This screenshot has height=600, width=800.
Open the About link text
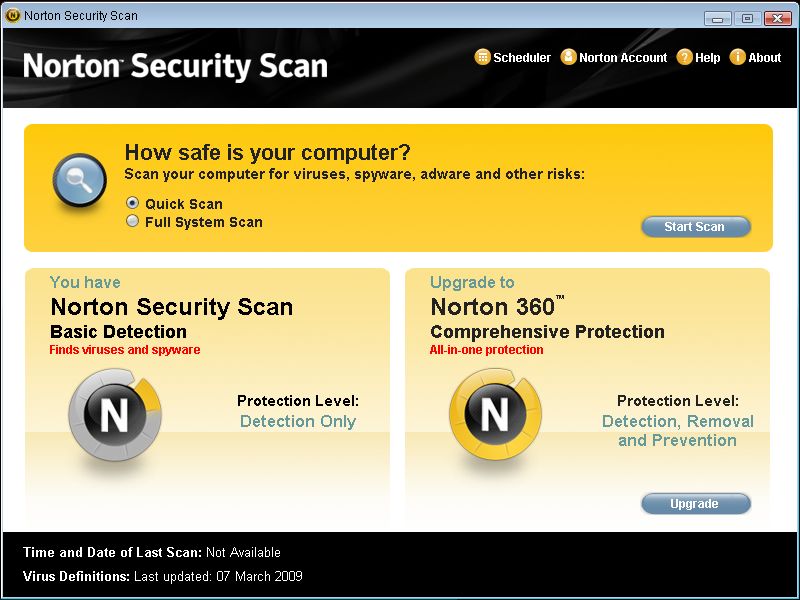point(765,58)
